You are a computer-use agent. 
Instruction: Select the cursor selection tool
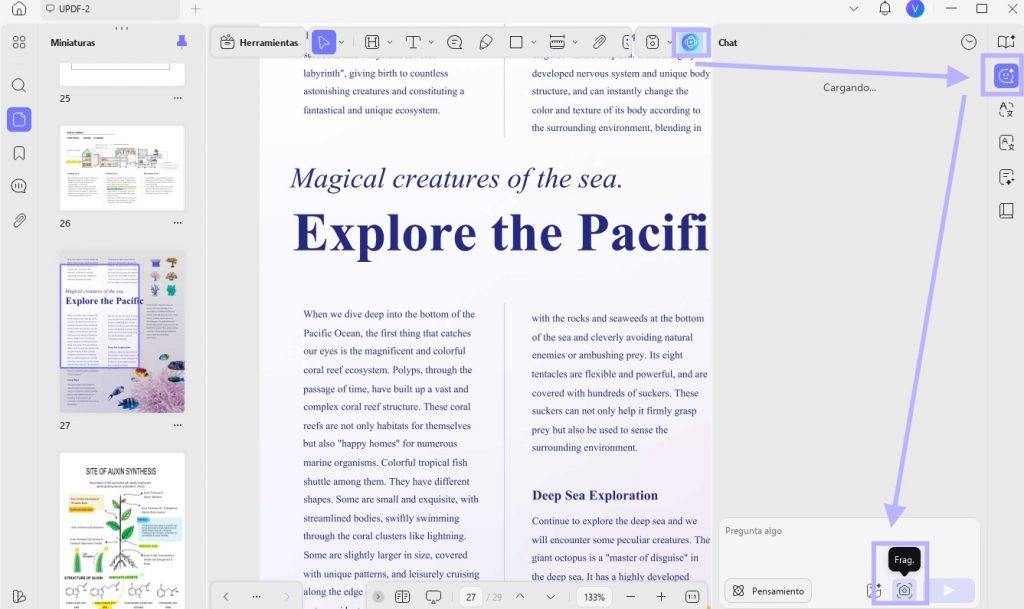323,42
